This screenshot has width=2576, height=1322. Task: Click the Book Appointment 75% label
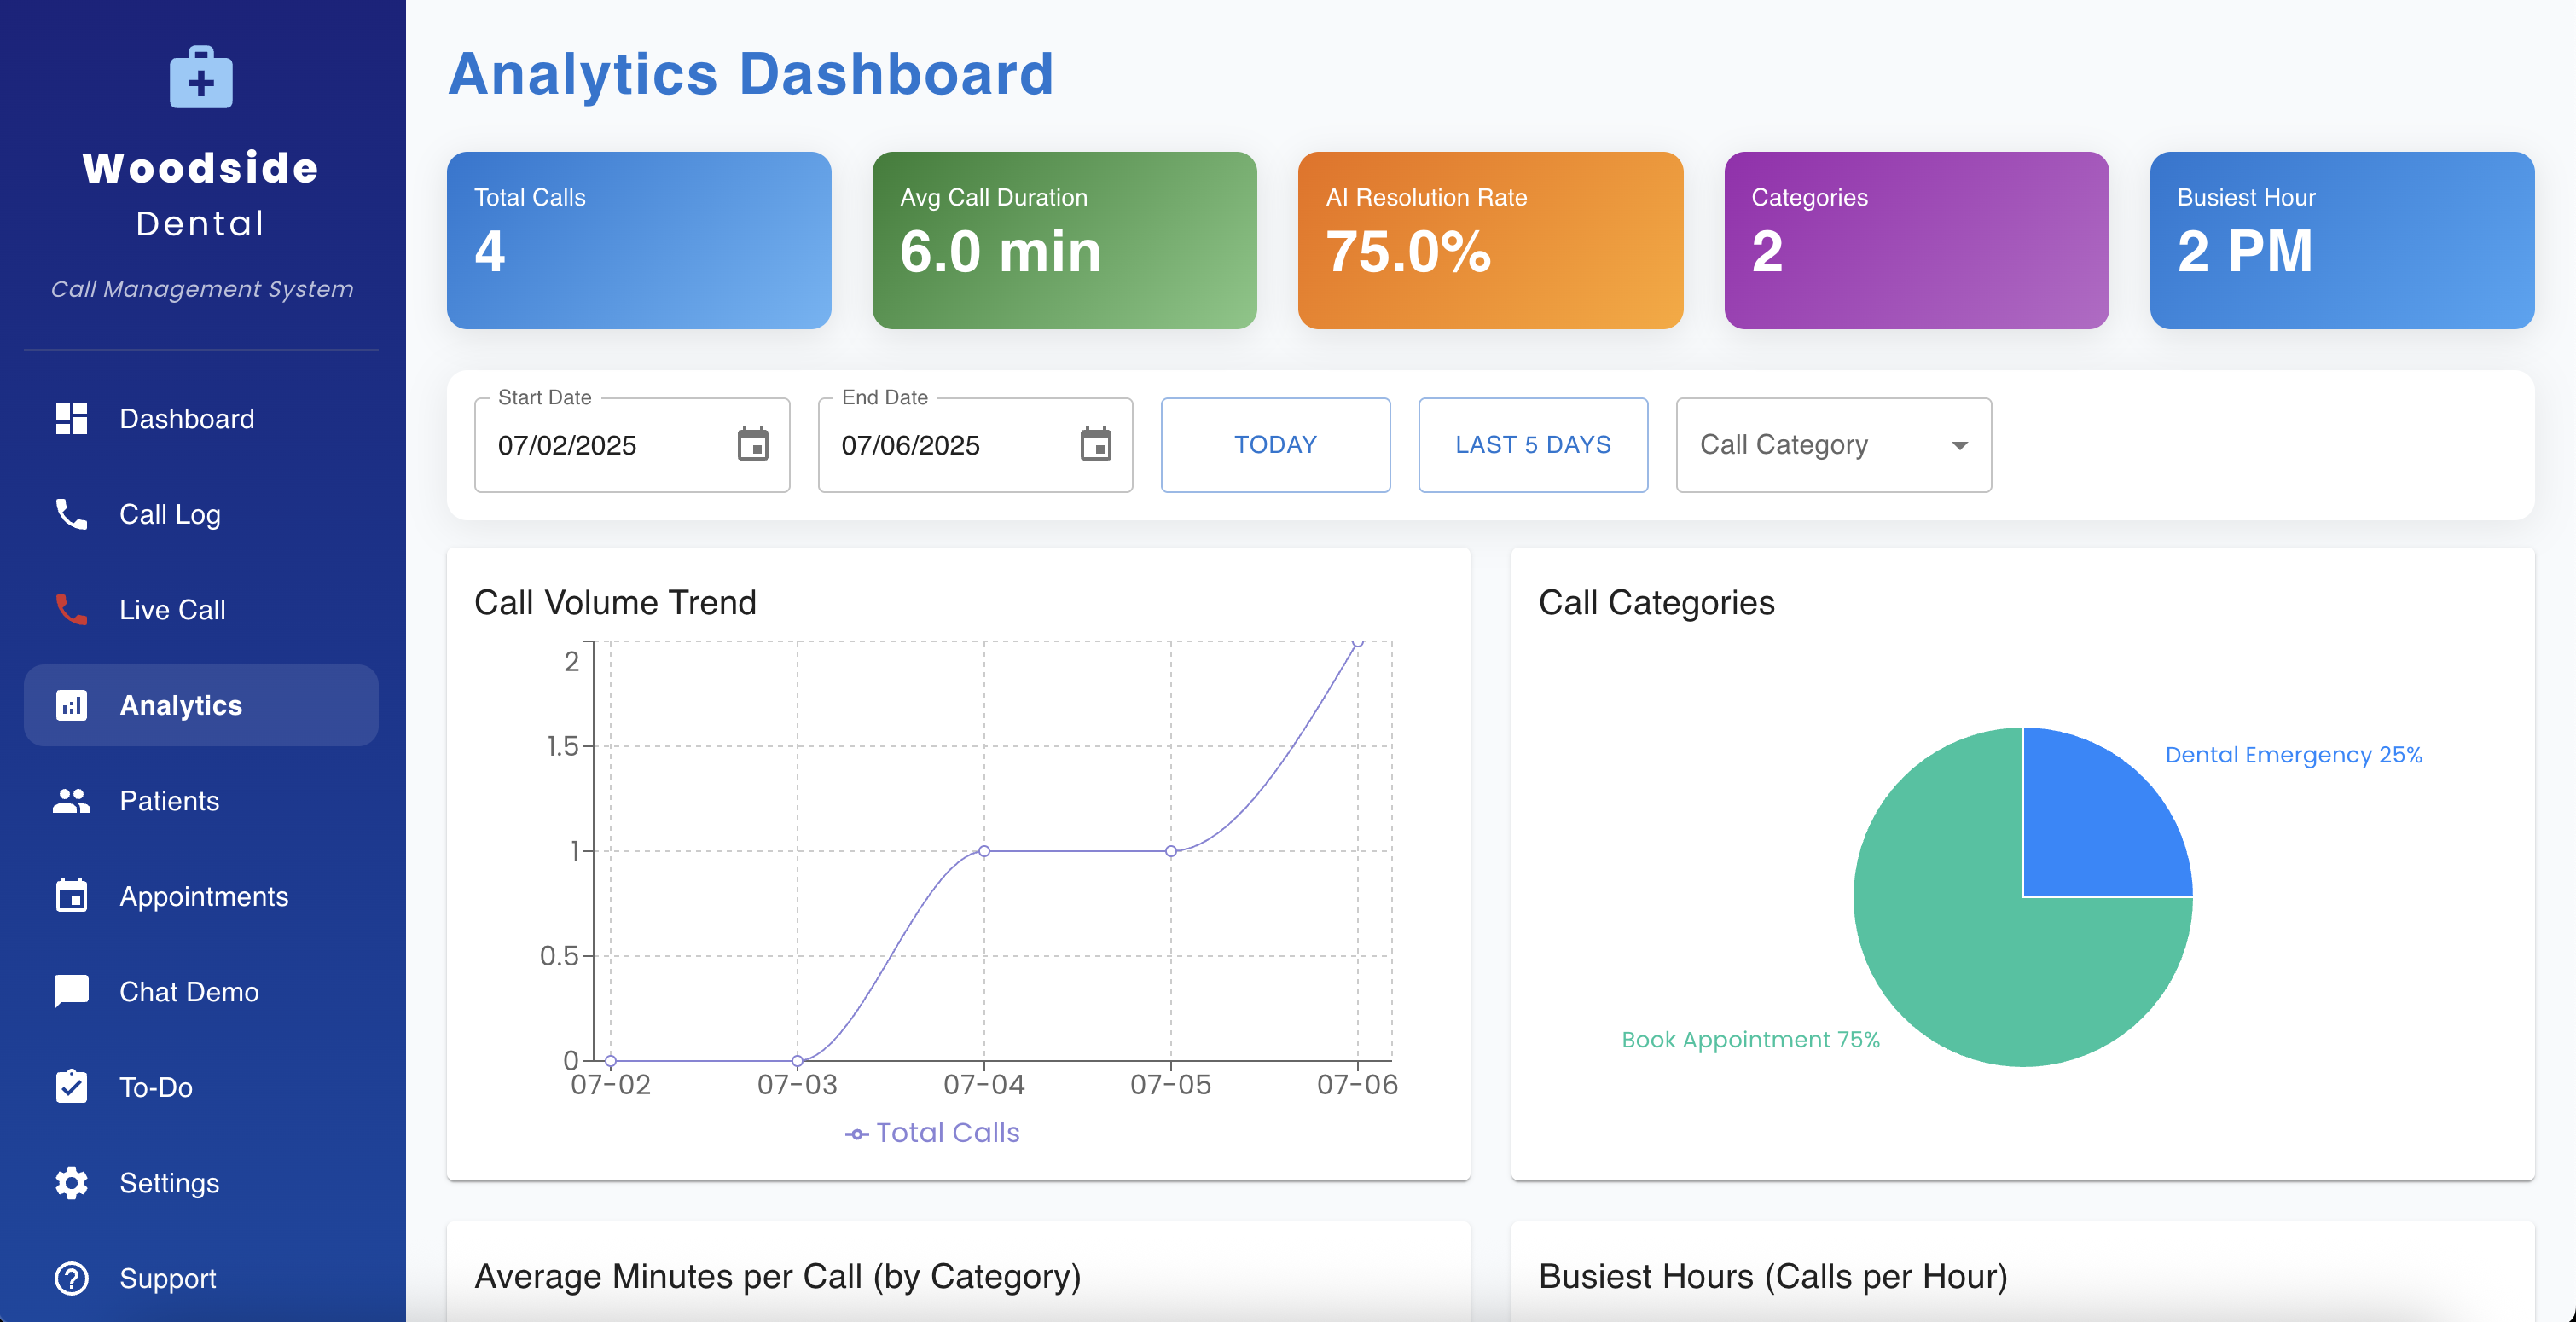click(1750, 1040)
